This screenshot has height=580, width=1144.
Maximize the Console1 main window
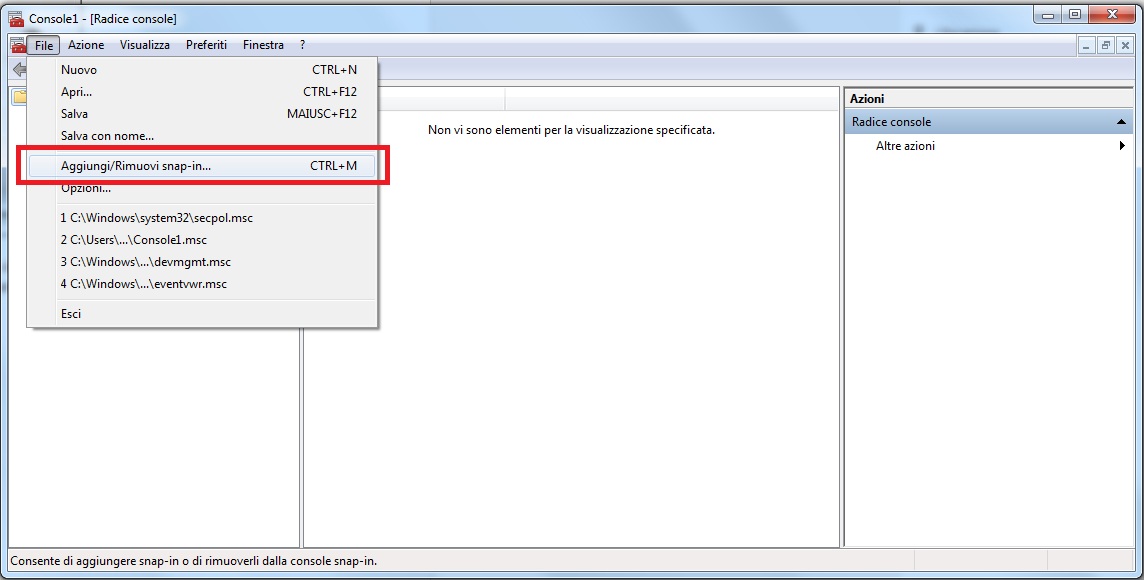point(1075,14)
